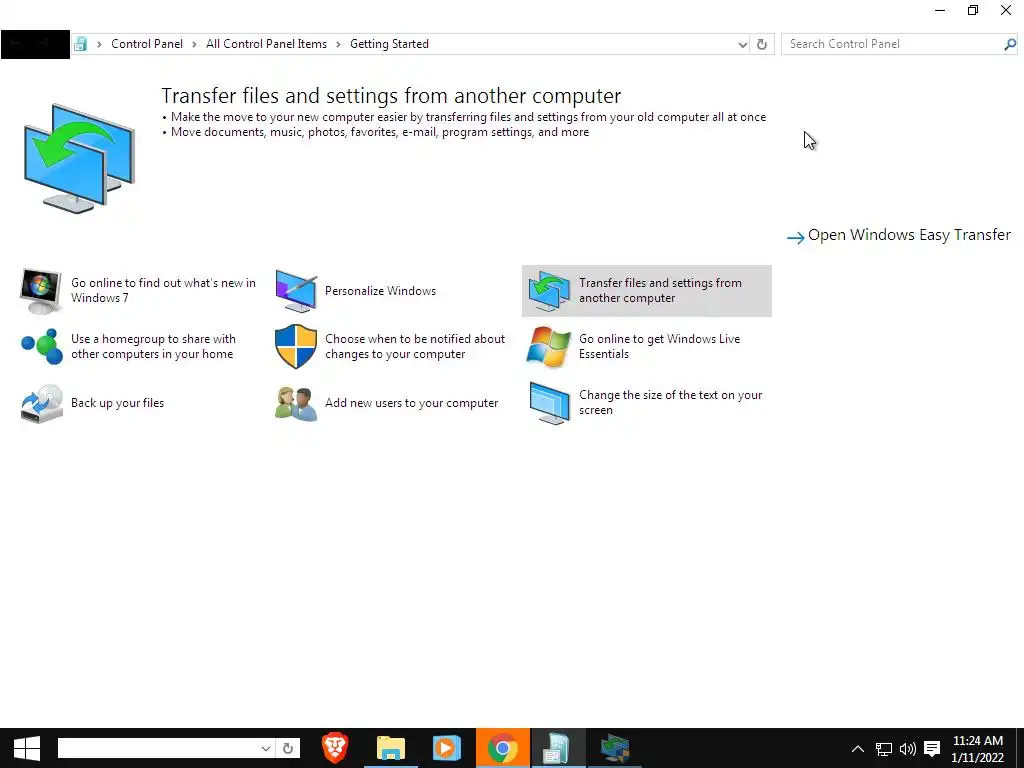The height and width of the screenshot is (768, 1024).
Task: Open the network tray icon
Action: point(884,749)
